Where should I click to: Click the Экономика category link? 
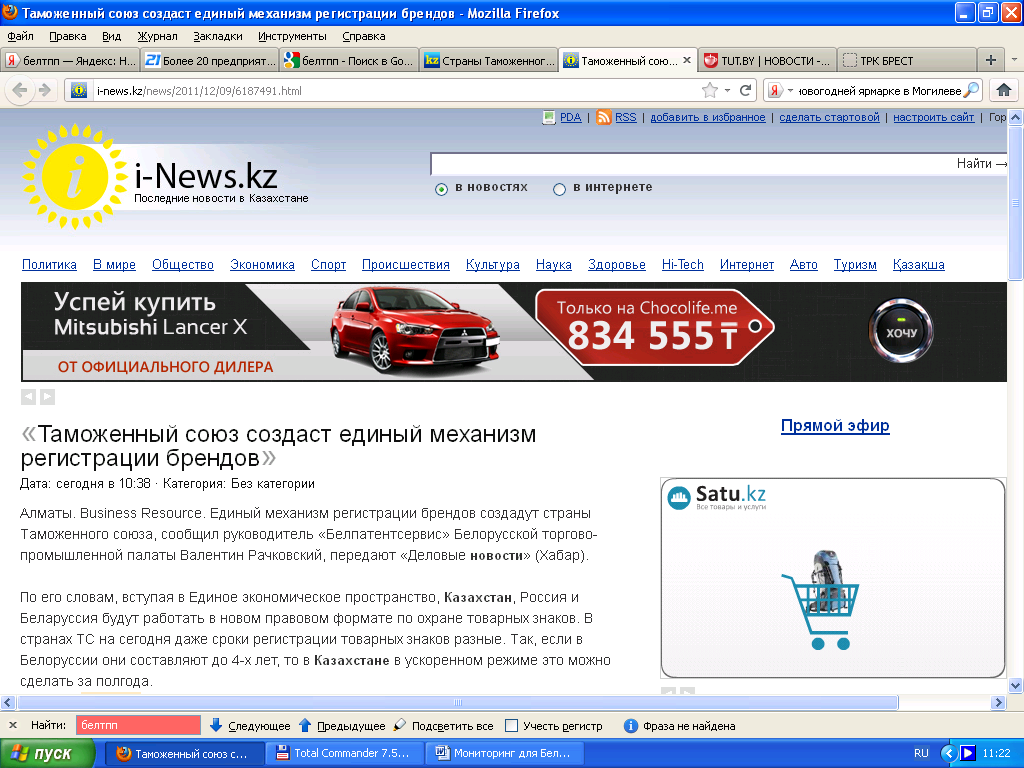point(262,264)
